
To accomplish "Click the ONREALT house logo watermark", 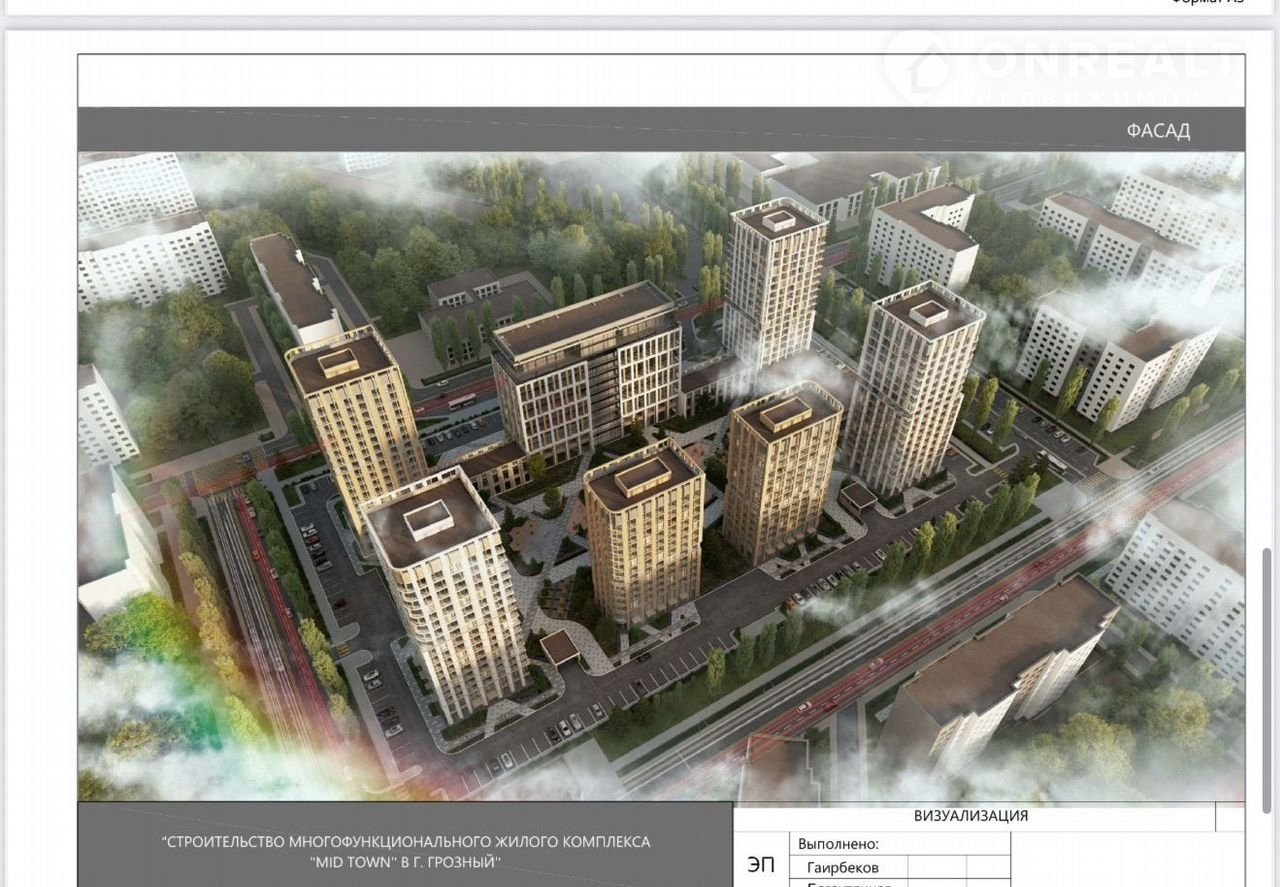I will click(918, 68).
